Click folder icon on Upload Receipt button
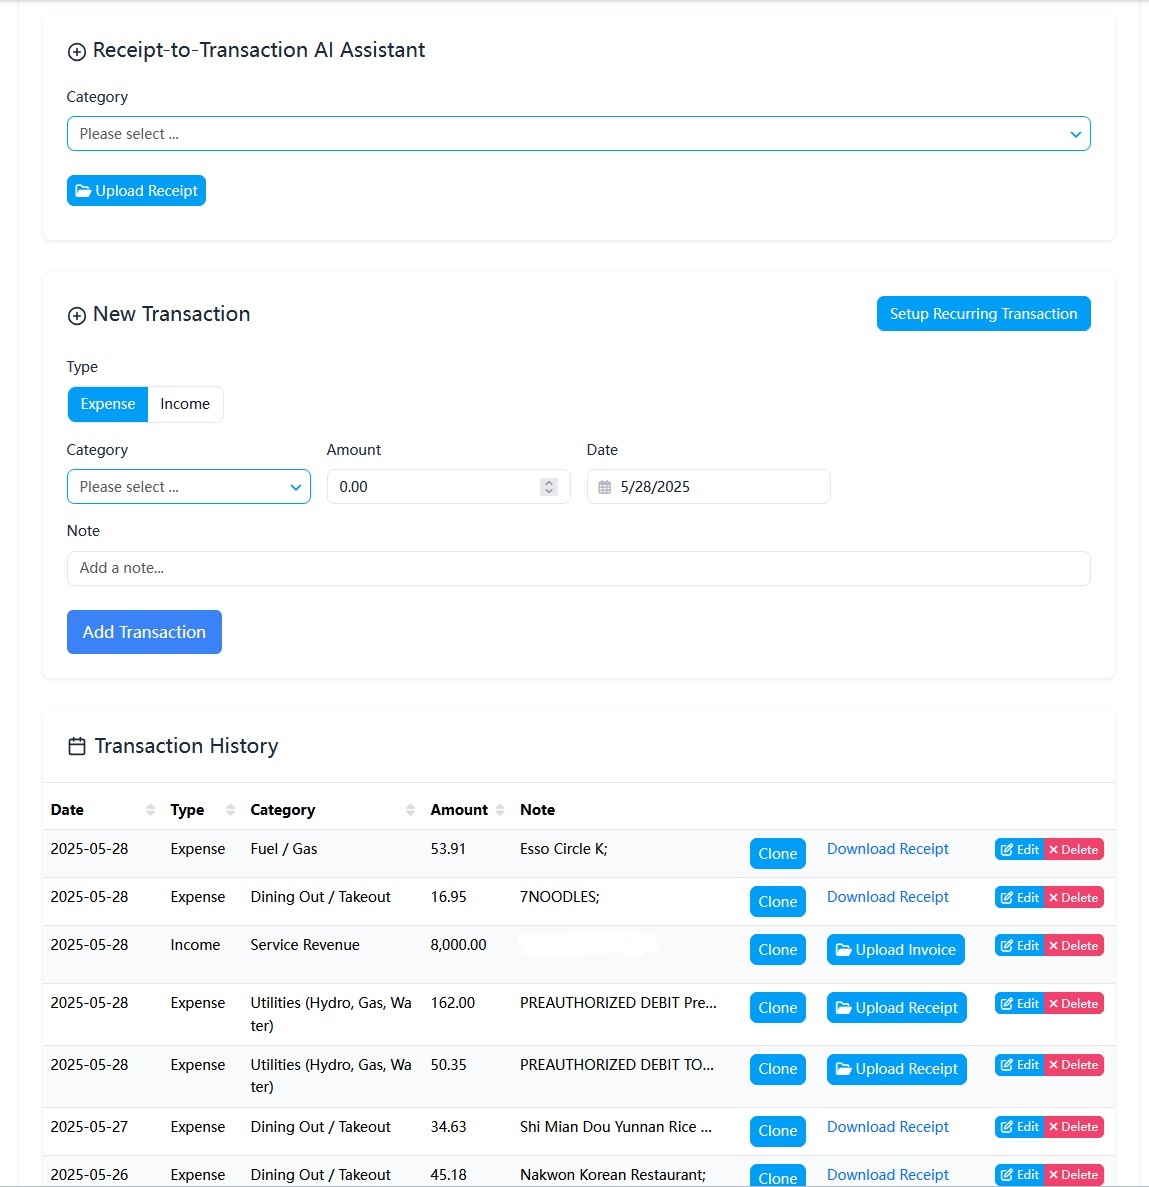The image size is (1149, 1187). pos(85,190)
